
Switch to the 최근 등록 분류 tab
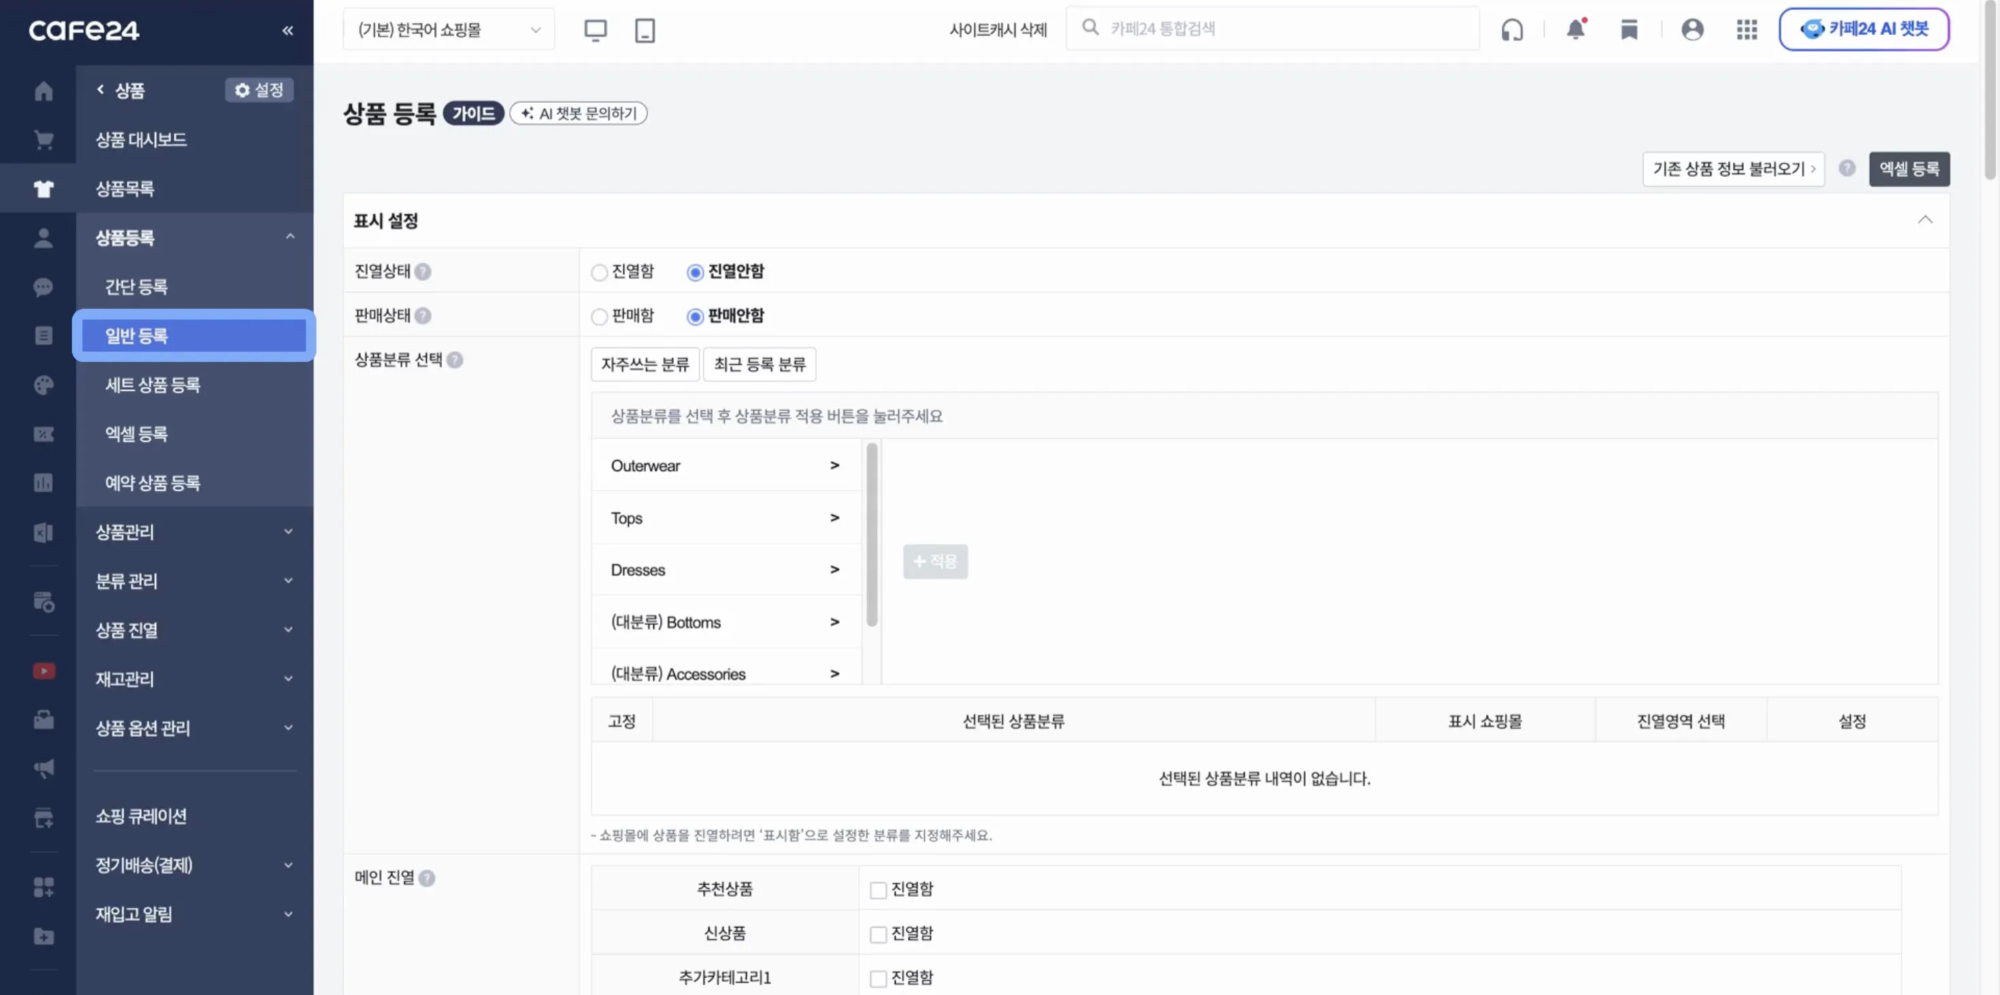760,364
